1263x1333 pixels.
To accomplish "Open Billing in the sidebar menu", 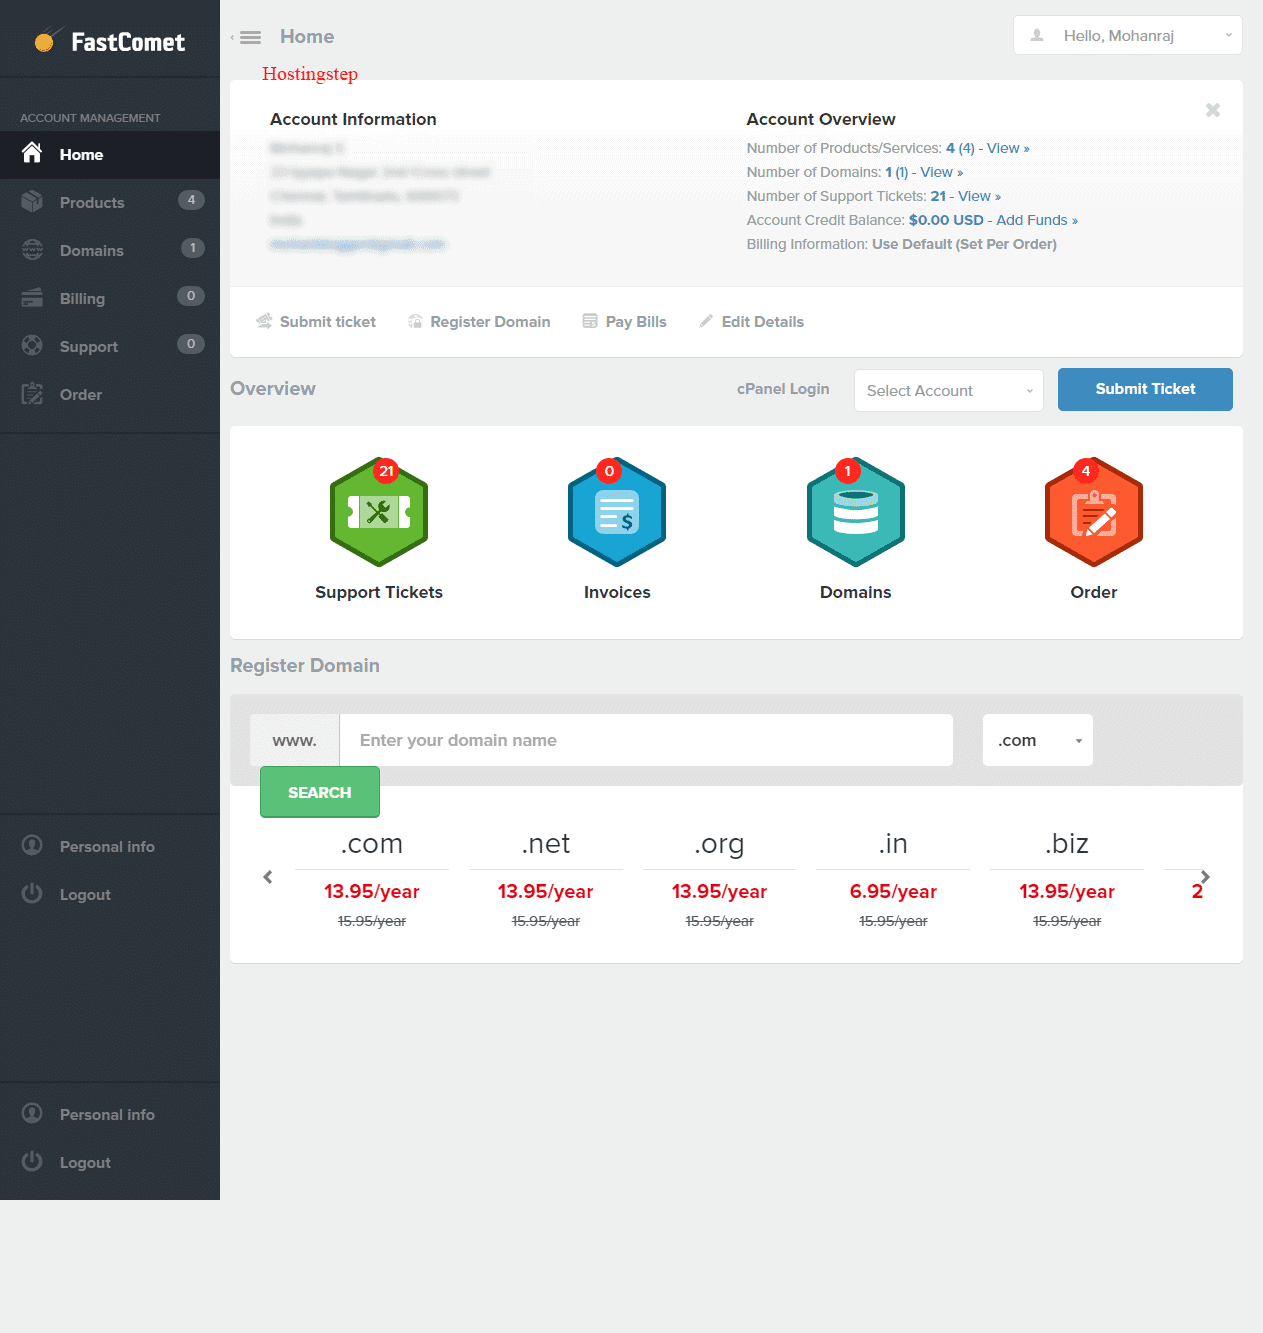I will (x=110, y=298).
